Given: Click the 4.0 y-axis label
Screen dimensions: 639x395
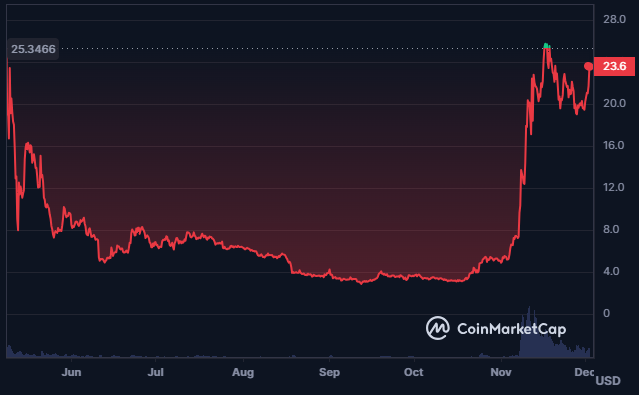Looking at the screenshot, I should [x=611, y=271].
